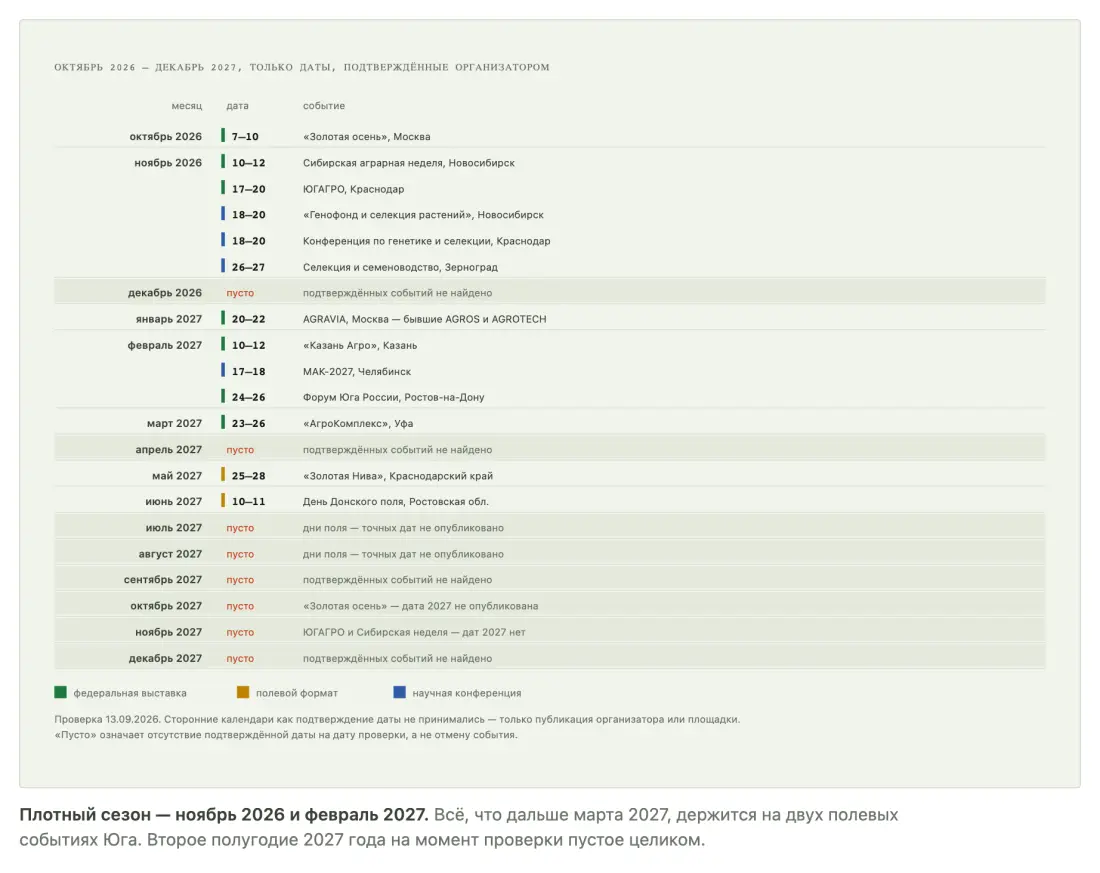Image resolution: width=1100 pixels, height=873 pixels.
Task: Click the bold caption 'Плотный сезон — ноябрь 2026 и февраль 2027.'
Action: 224,815
